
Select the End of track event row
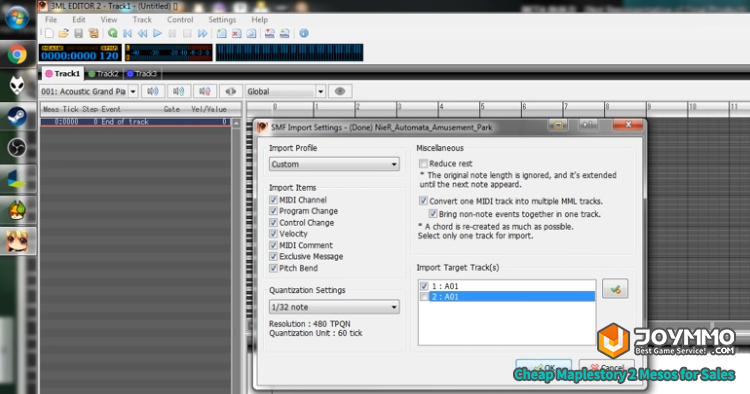(136, 122)
